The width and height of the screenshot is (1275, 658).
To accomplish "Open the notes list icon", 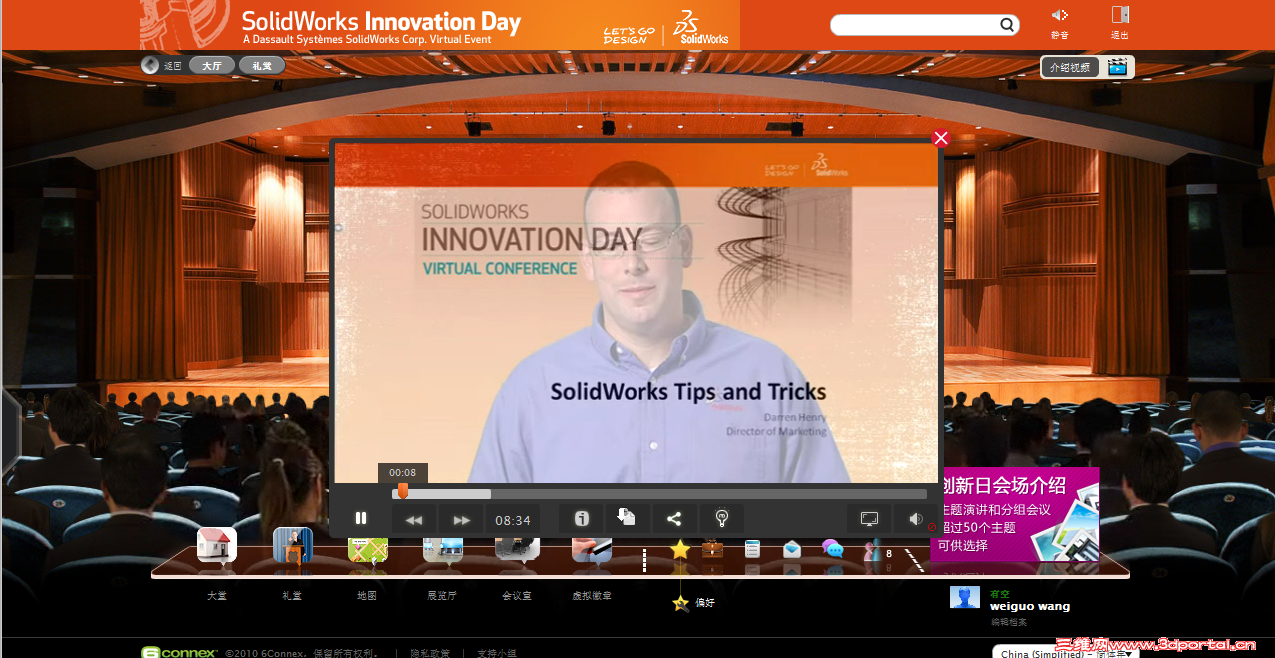I will [x=752, y=548].
